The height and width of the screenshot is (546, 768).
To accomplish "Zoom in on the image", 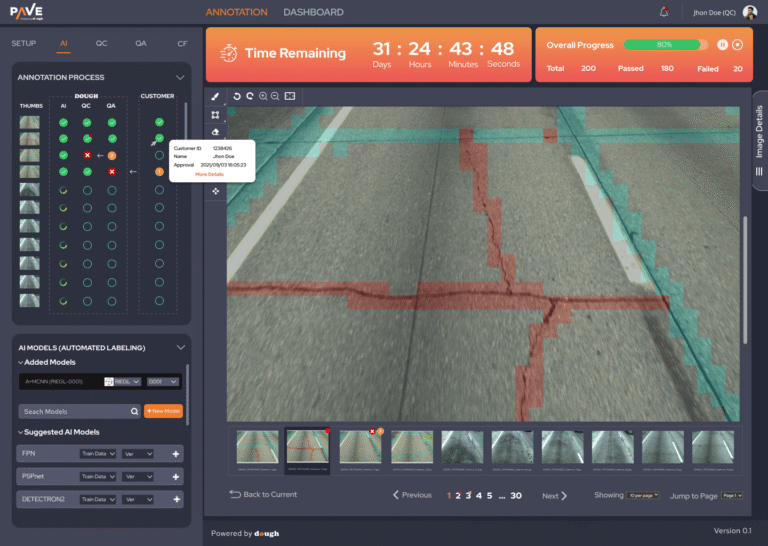I will click(263, 96).
